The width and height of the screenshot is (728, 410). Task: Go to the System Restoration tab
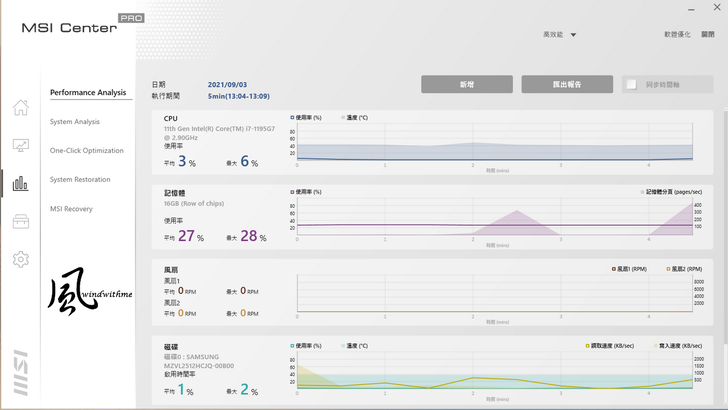[x=80, y=180]
